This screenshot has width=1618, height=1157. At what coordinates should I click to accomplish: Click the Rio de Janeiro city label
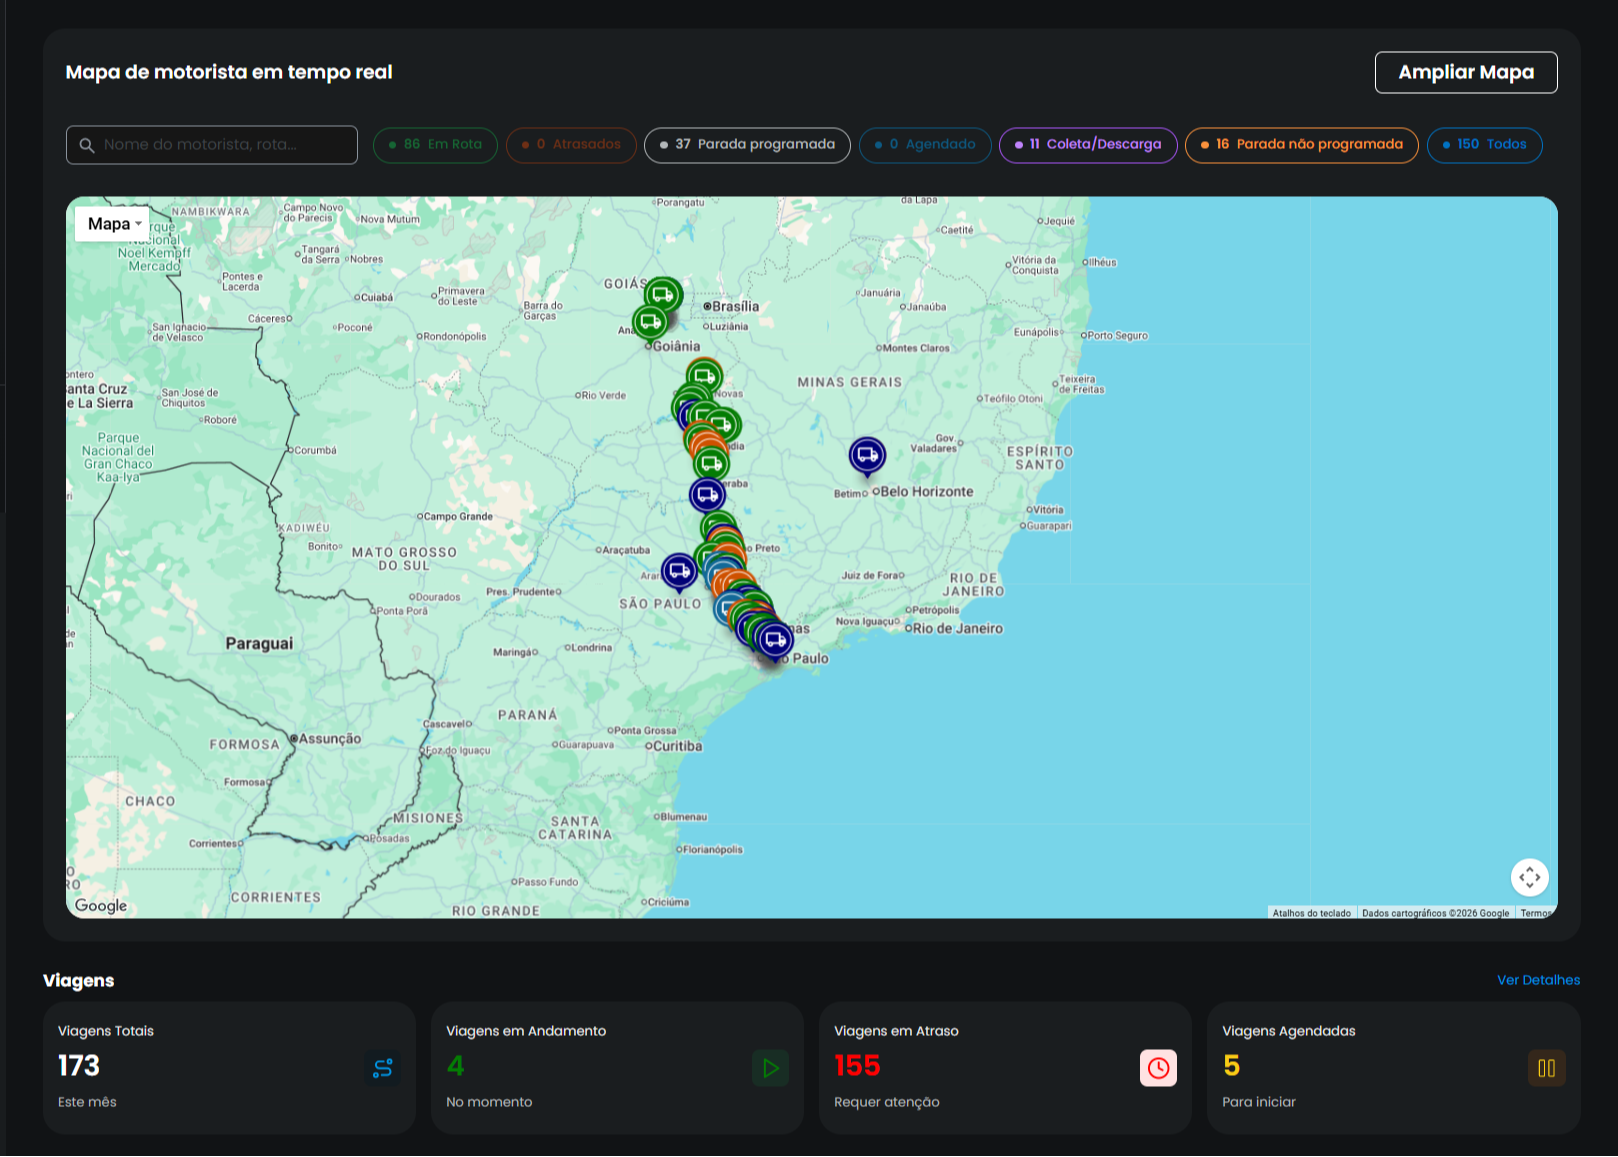pos(957,629)
